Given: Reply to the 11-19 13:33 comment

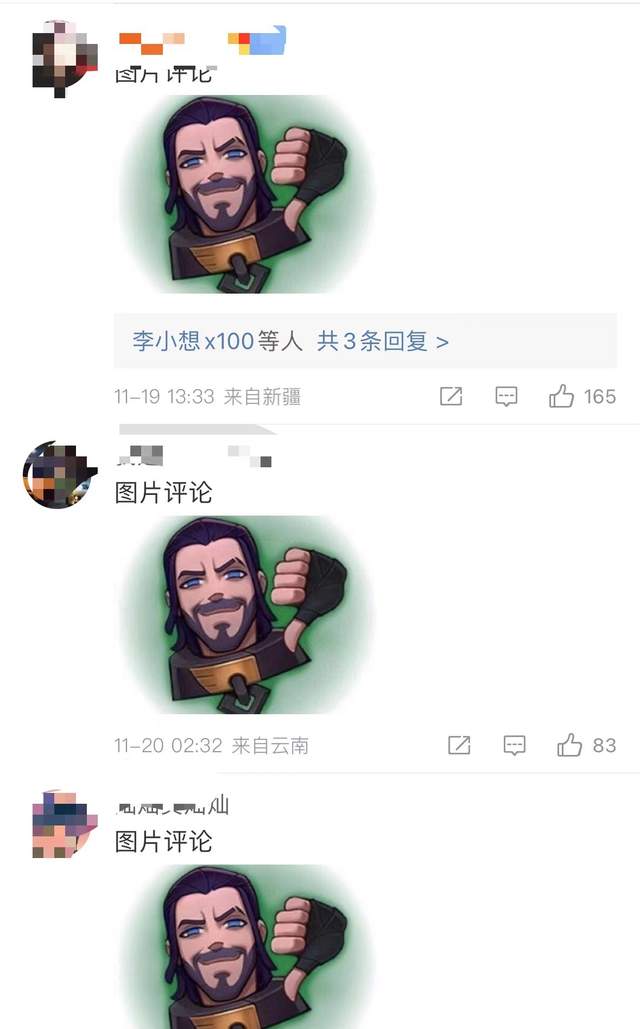Looking at the screenshot, I should (x=506, y=396).
